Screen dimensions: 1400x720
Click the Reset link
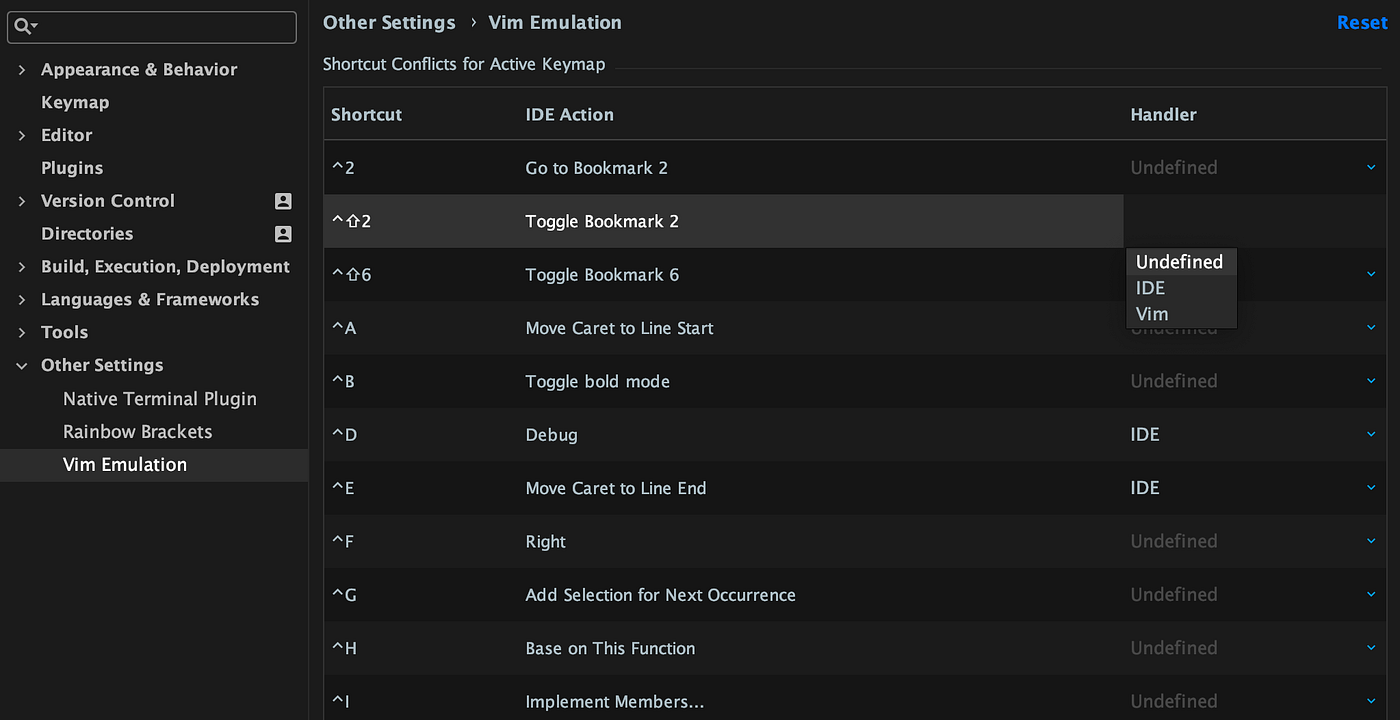1362,22
